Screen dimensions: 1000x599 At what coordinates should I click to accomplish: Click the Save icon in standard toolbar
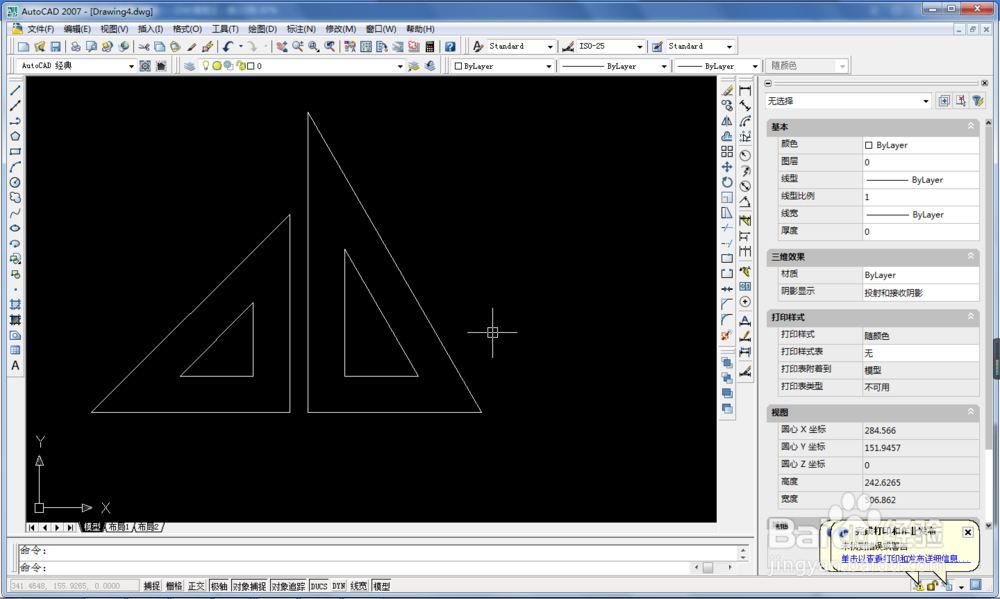click(55, 47)
